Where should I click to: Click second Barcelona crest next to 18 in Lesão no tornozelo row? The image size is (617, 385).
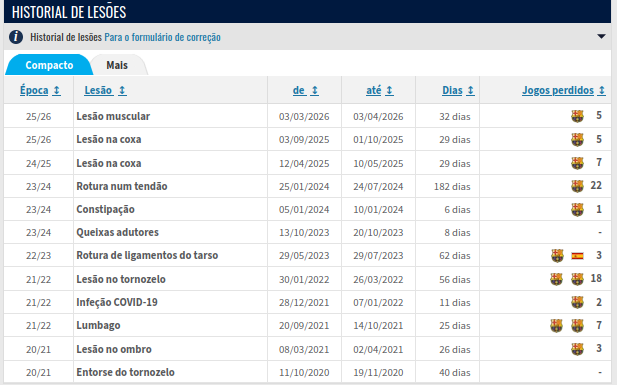click(577, 279)
